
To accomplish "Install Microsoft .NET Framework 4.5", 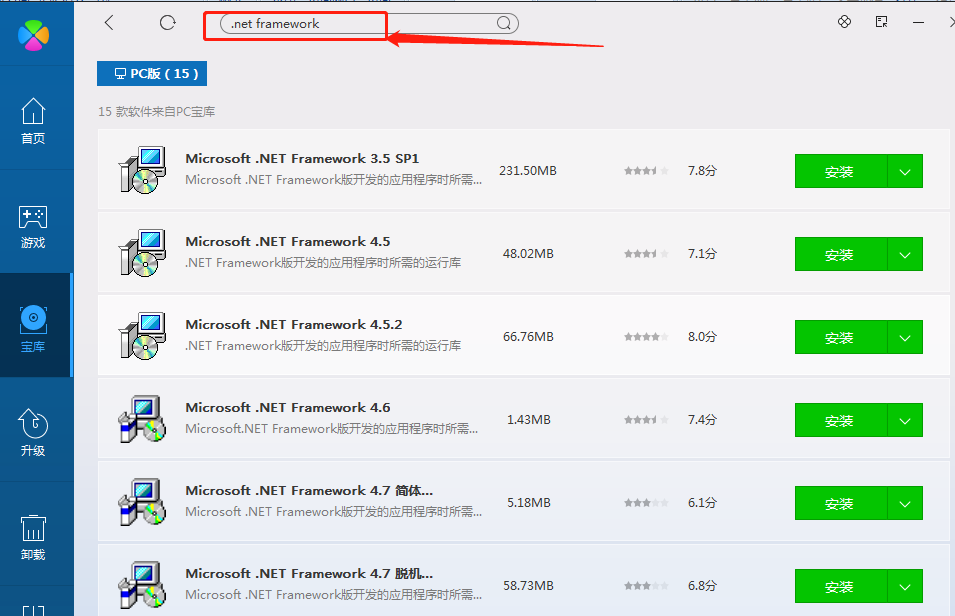I will (x=840, y=254).
